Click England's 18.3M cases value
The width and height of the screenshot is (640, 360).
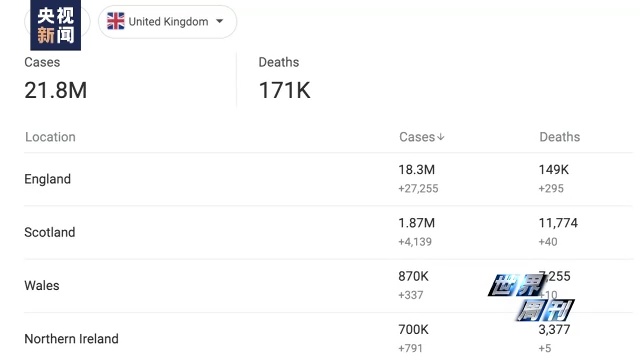click(x=417, y=169)
